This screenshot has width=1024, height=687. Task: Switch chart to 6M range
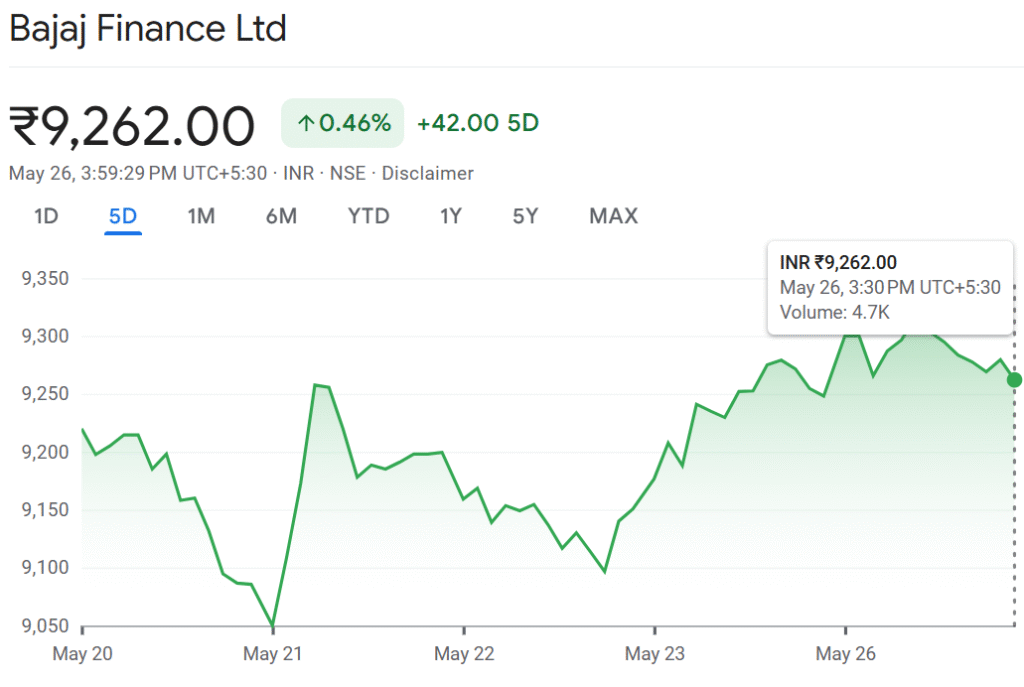(x=281, y=216)
